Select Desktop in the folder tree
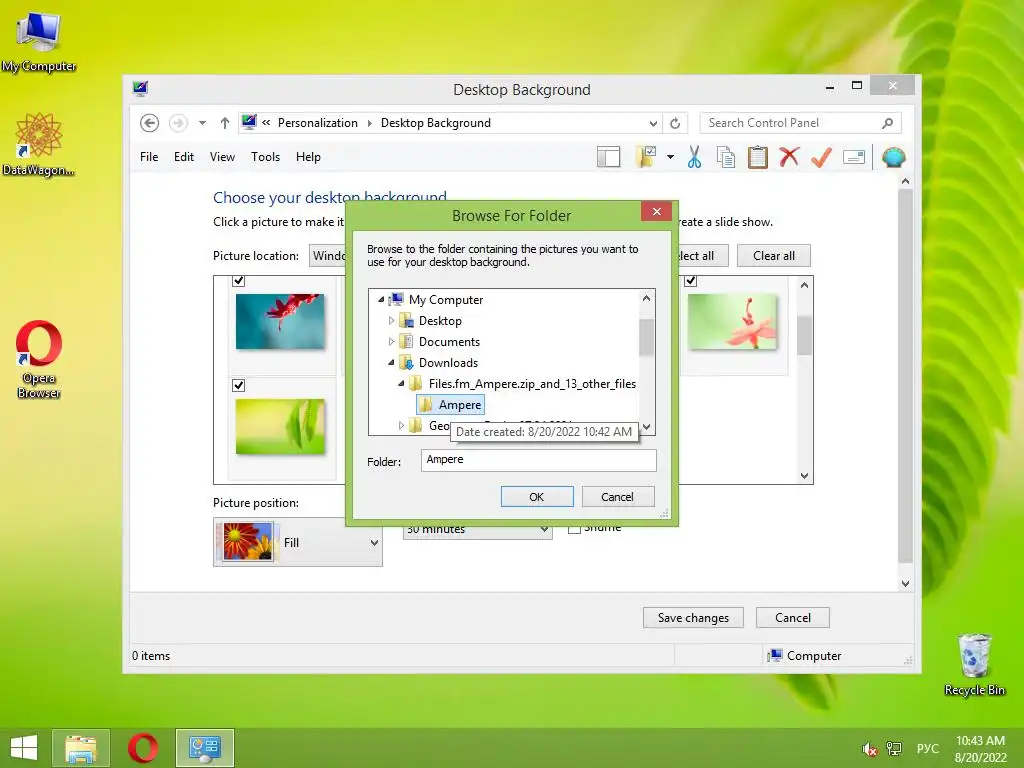The image size is (1024, 768). [x=440, y=321]
